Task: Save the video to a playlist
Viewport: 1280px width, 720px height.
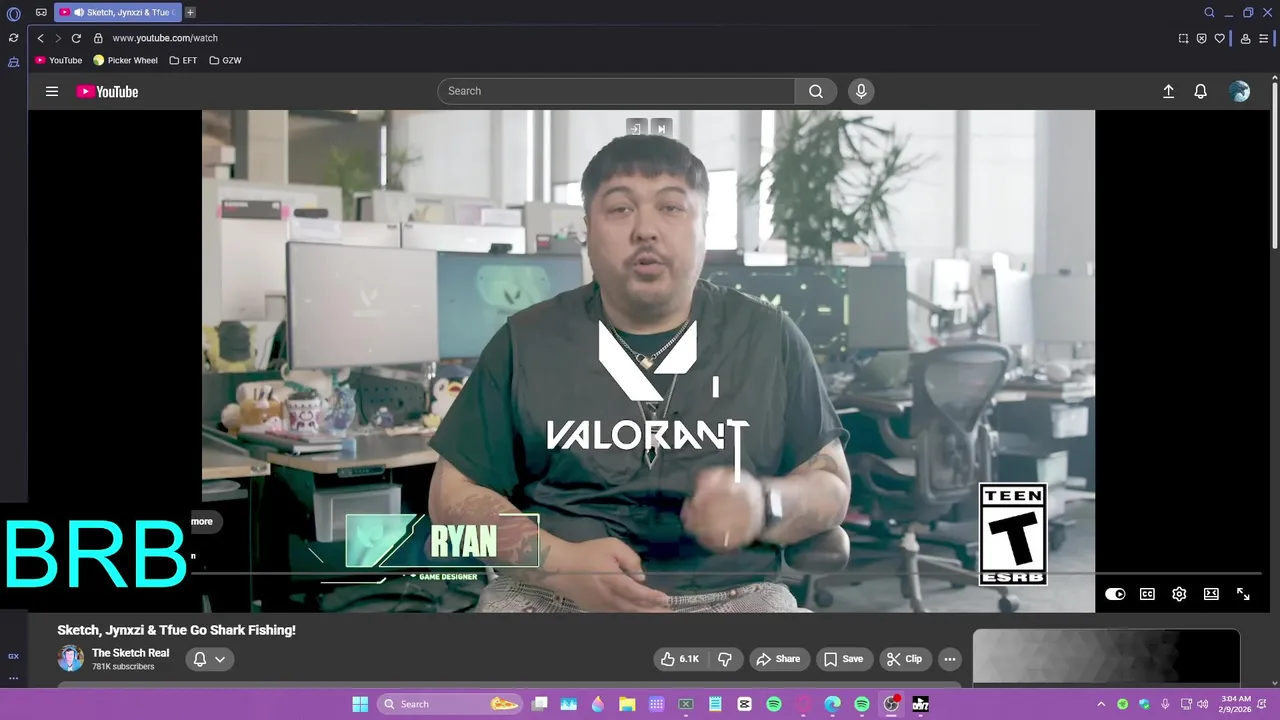Action: (843, 659)
